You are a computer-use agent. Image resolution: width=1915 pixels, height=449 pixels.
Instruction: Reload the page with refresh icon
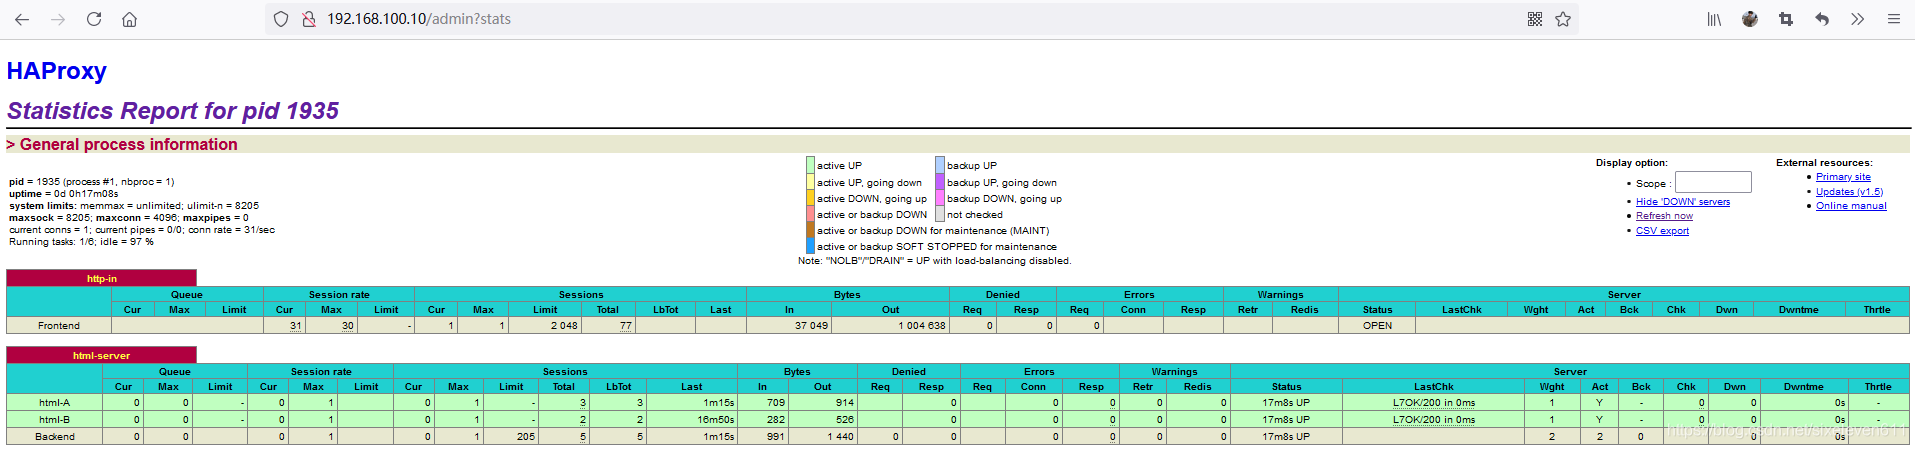point(94,19)
